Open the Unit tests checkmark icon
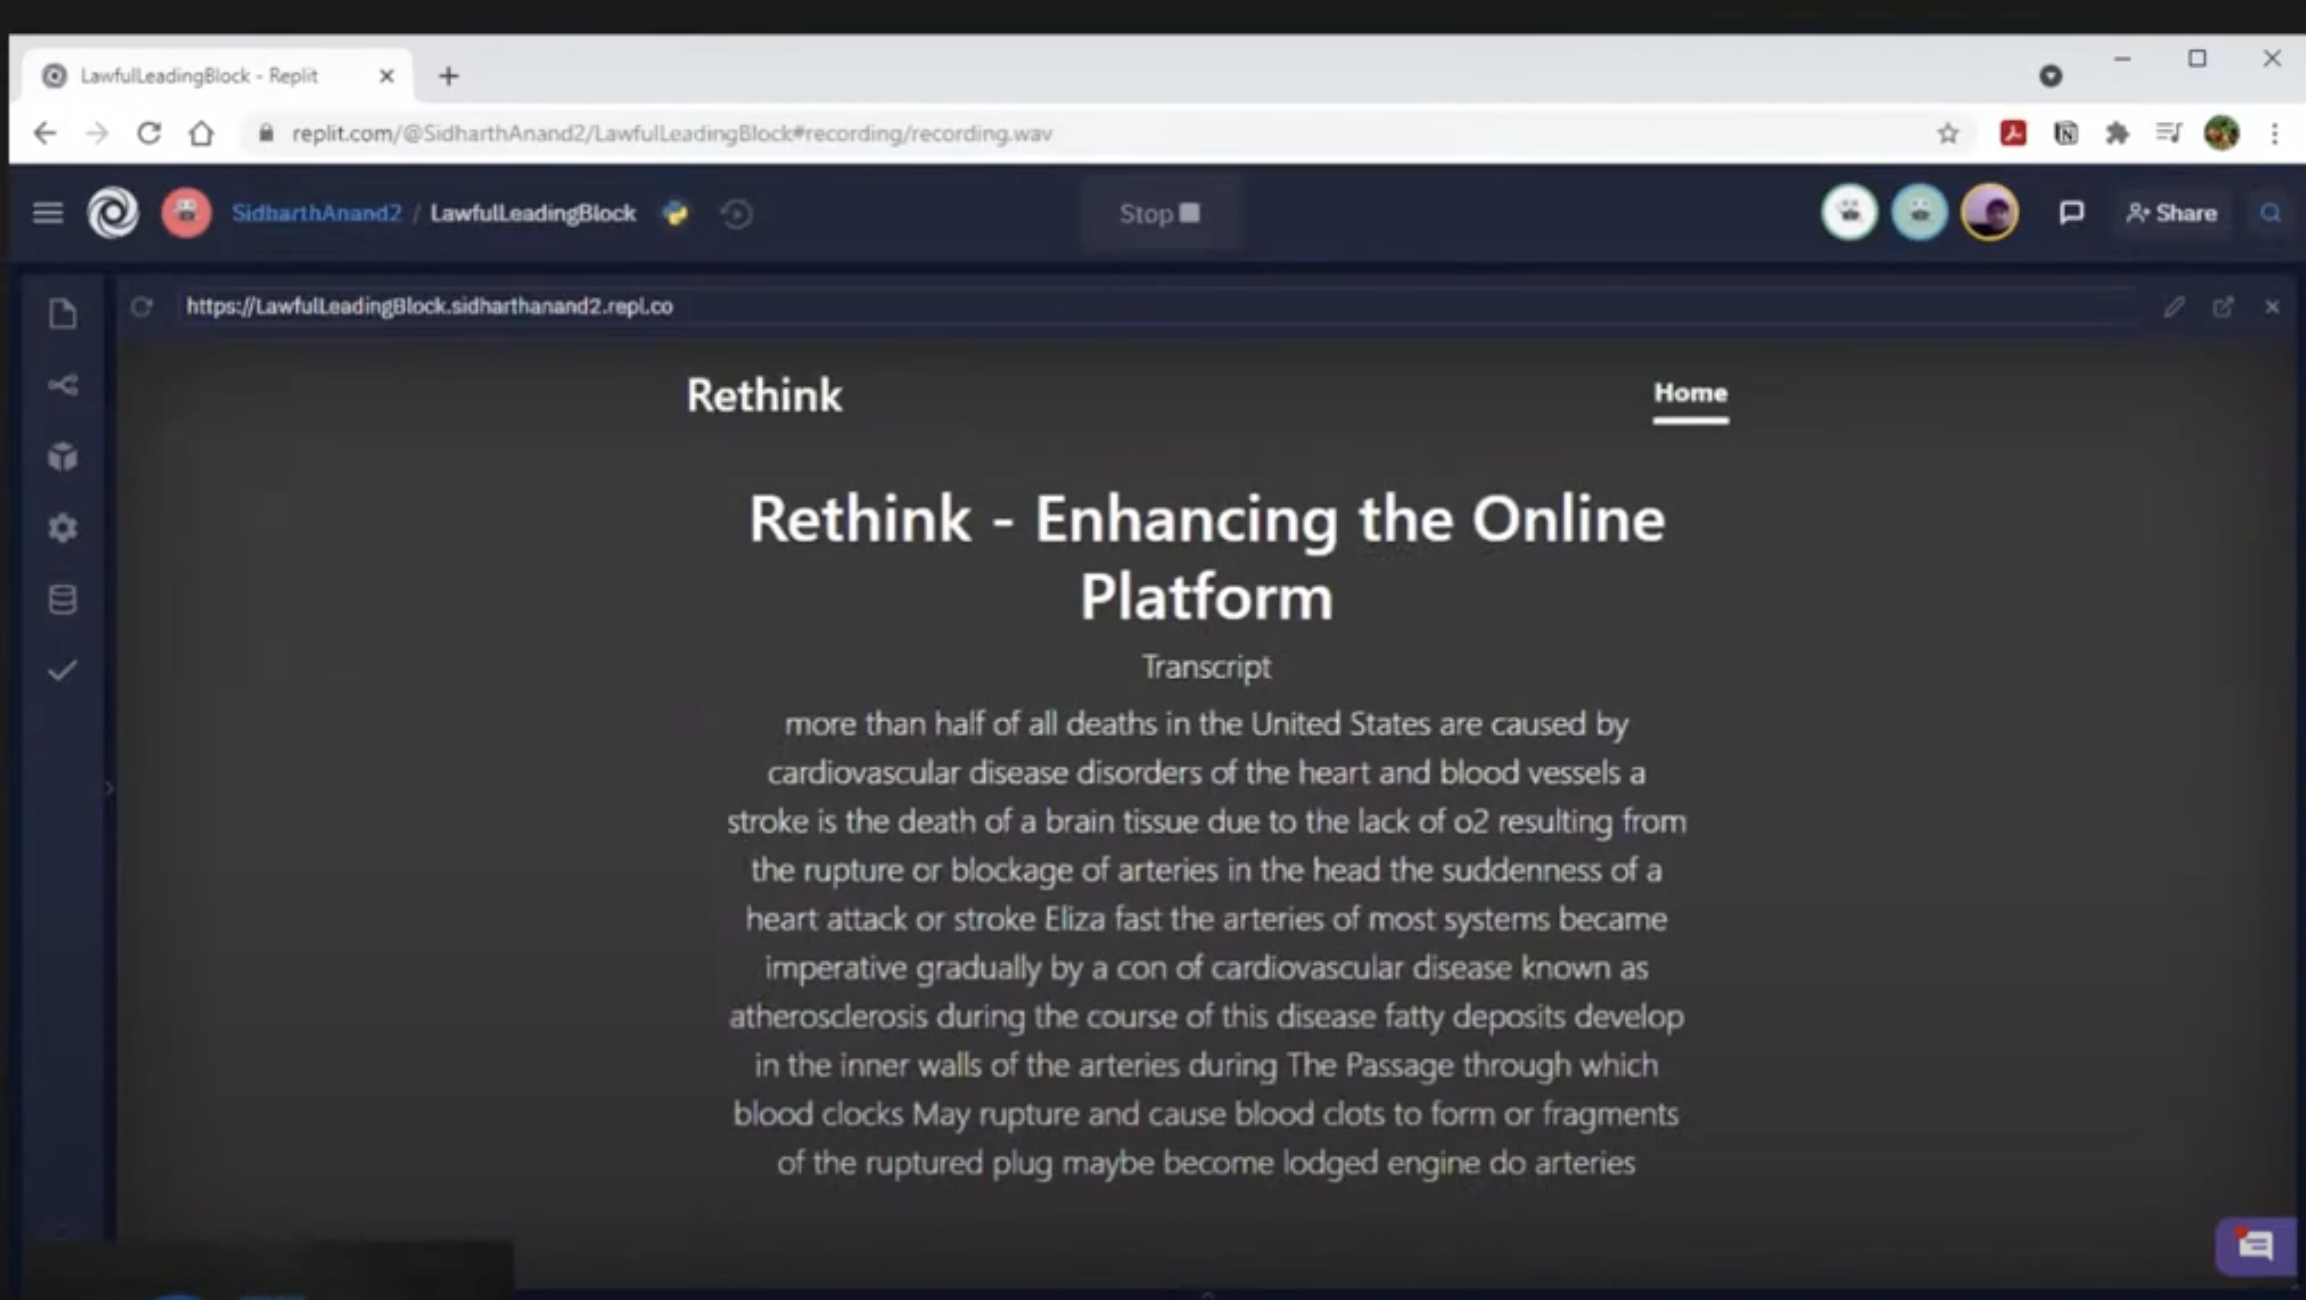This screenshot has width=2306, height=1300. click(x=62, y=670)
